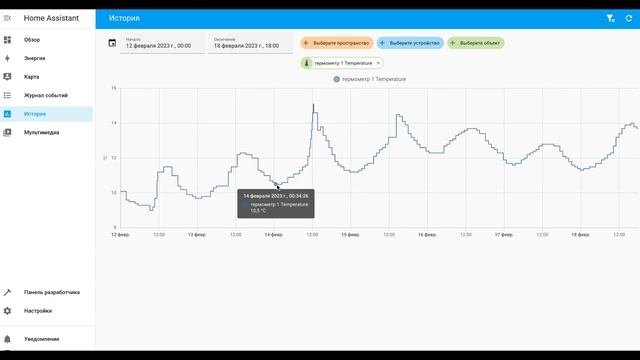Click the Выберите устройство button
The width and height of the screenshot is (640, 360).
pos(410,43)
